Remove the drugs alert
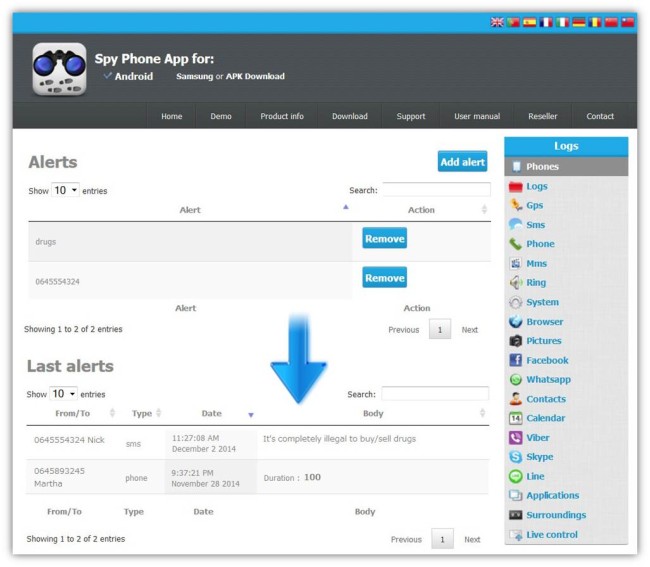650x567 pixels. pos(384,238)
